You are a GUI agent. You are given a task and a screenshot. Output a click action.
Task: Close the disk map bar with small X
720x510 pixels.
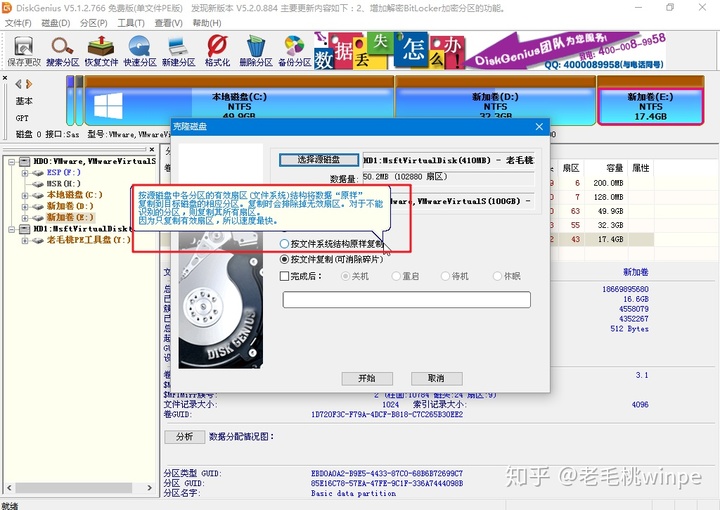point(5,78)
